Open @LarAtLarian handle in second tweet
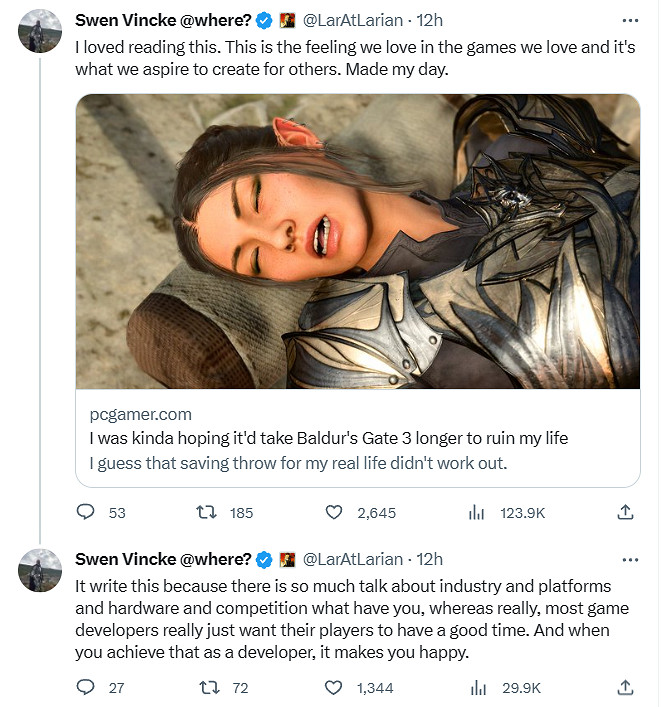The width and height of the screenshot is (661, 707). pos(354,559)
